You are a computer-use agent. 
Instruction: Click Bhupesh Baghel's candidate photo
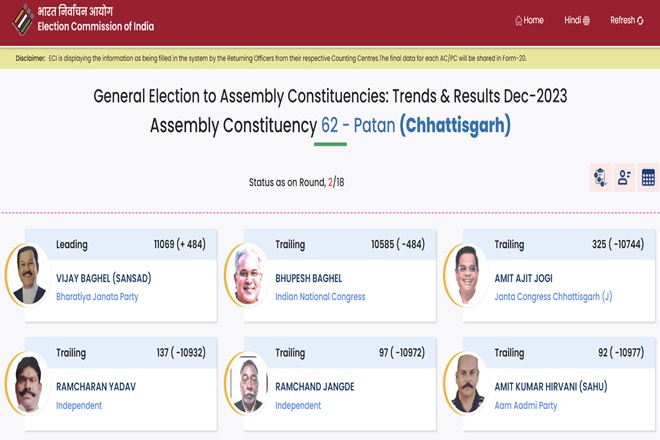point(246,274)
